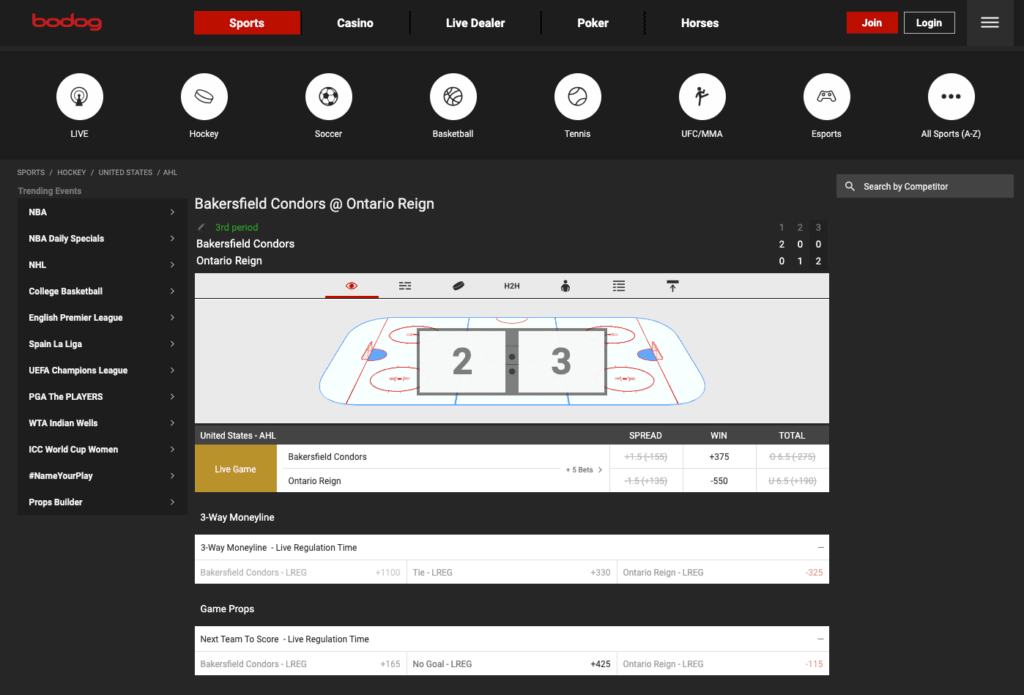Select the statistics bars tab icon
Screen dimensions: 1024x695
click(405, 285)
